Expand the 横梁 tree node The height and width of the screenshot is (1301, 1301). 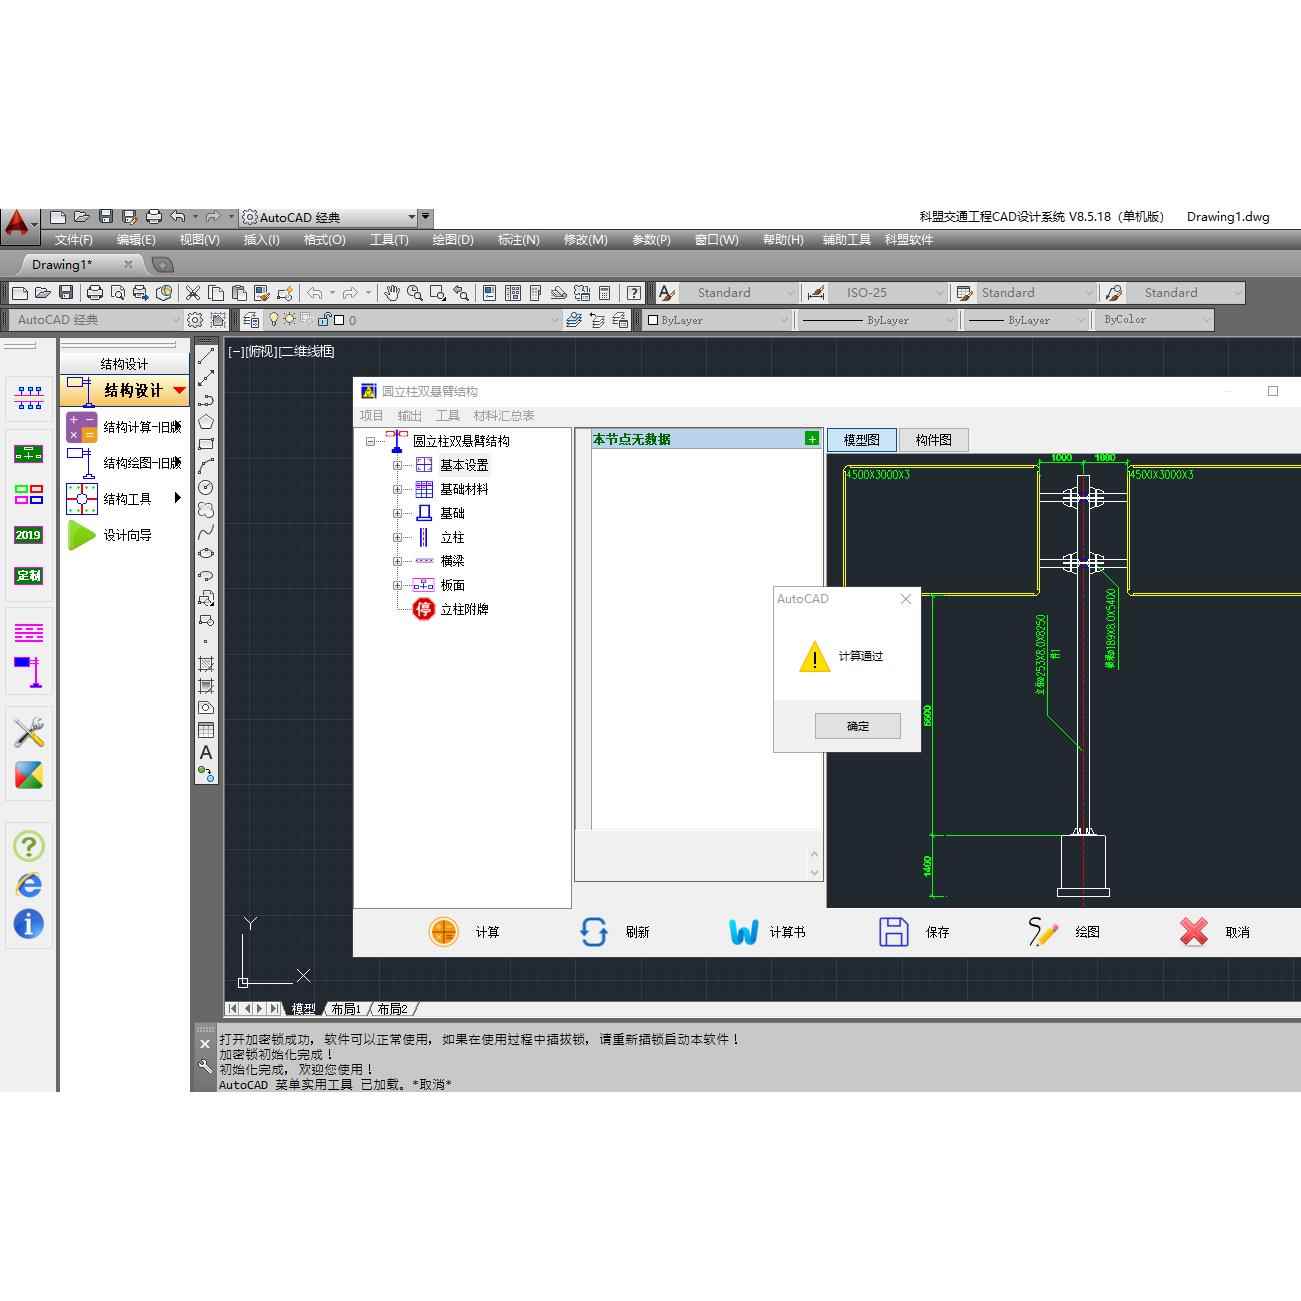(x=397, y=561)
